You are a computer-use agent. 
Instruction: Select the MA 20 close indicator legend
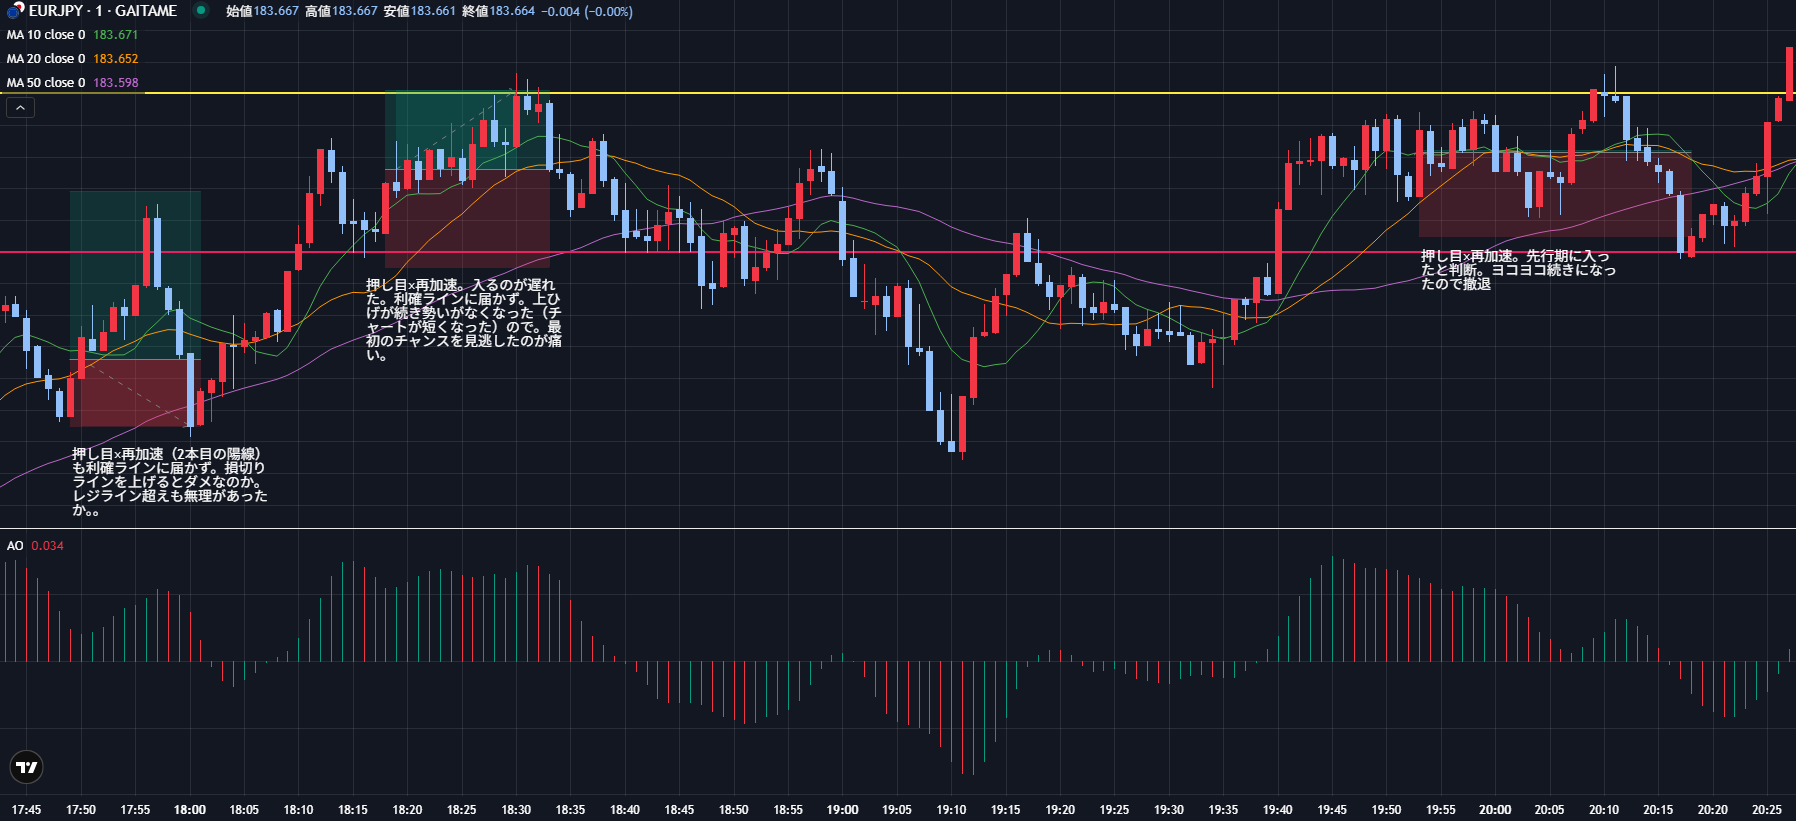pos(46,59)
